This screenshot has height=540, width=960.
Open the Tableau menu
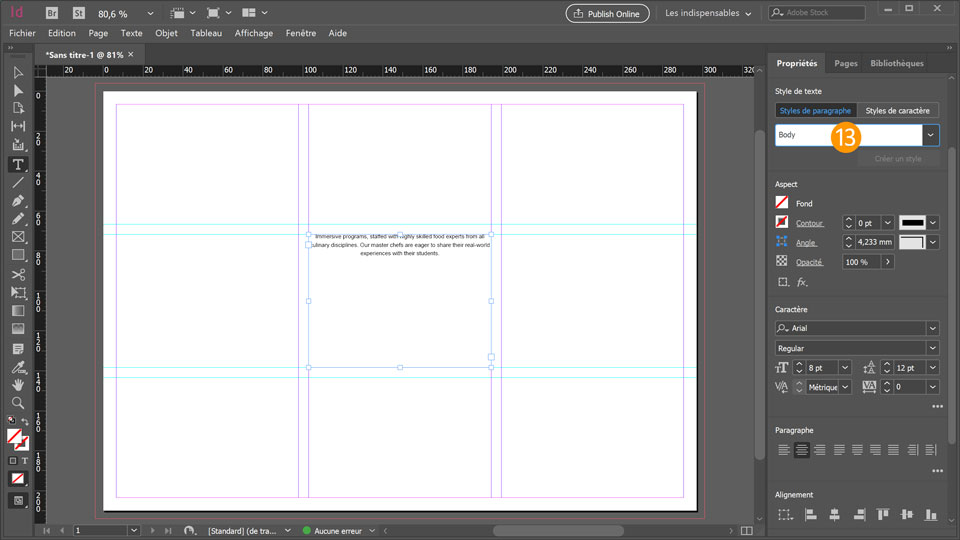206,33
